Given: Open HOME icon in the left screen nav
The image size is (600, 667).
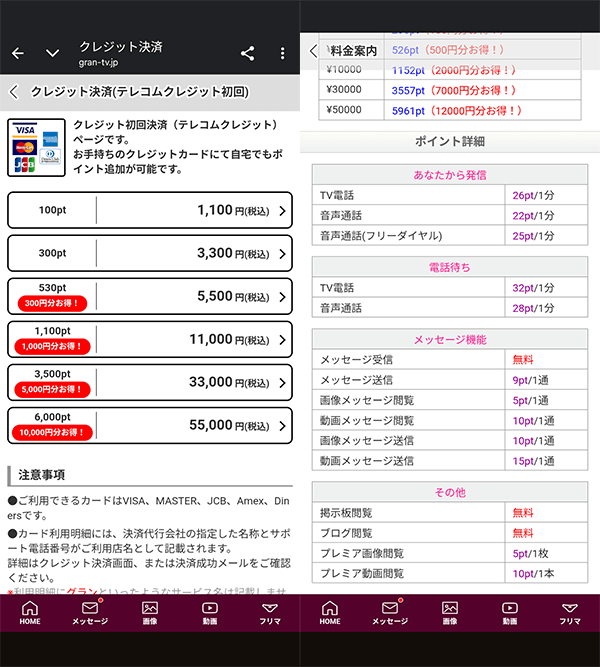Looking at the screenshot, I should (x=30, y=613).
